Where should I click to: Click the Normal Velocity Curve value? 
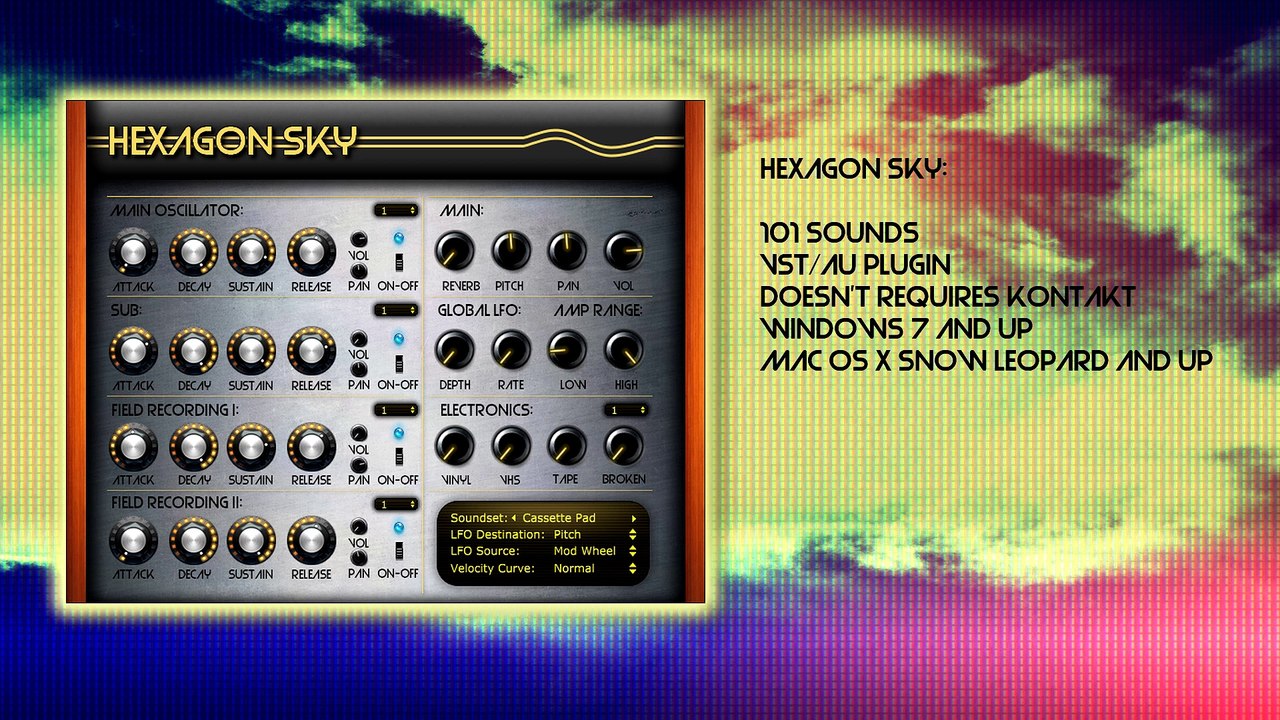574,568
